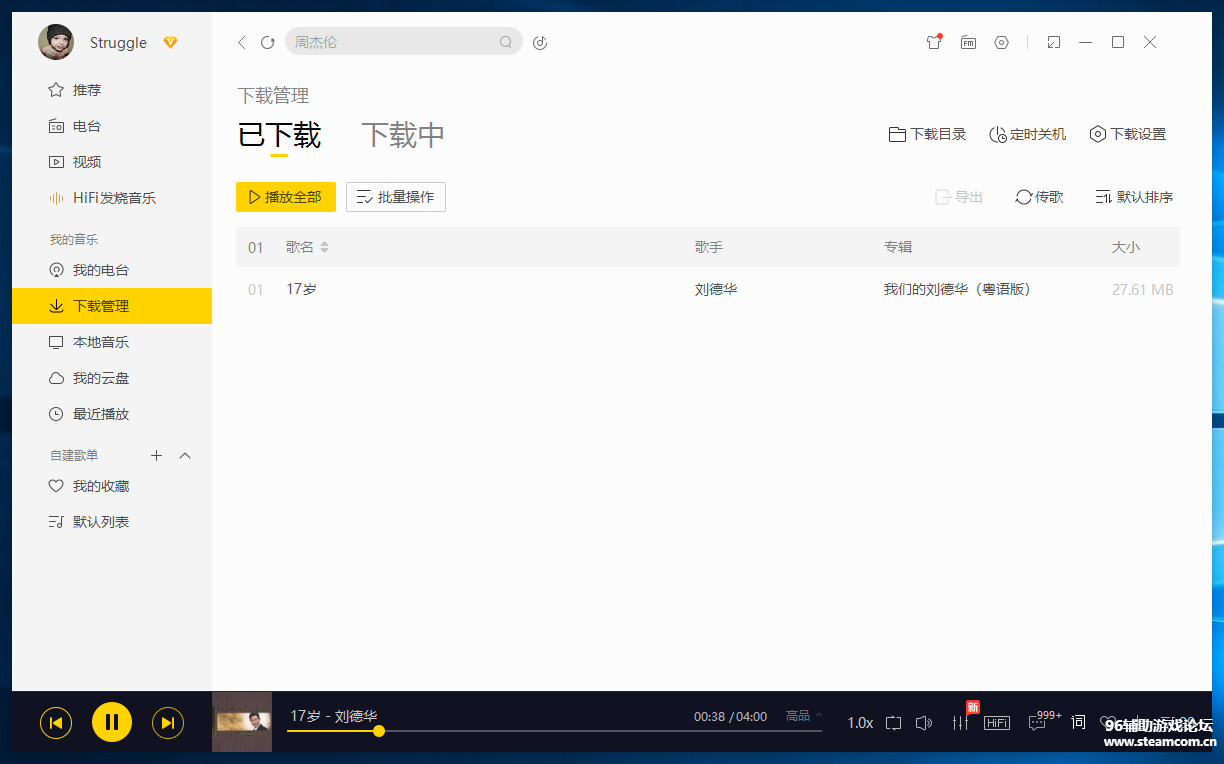Viewport: 1224px width, 764px height.
Task: Mute the volume speaker icon
Action: tap(924, 722)
